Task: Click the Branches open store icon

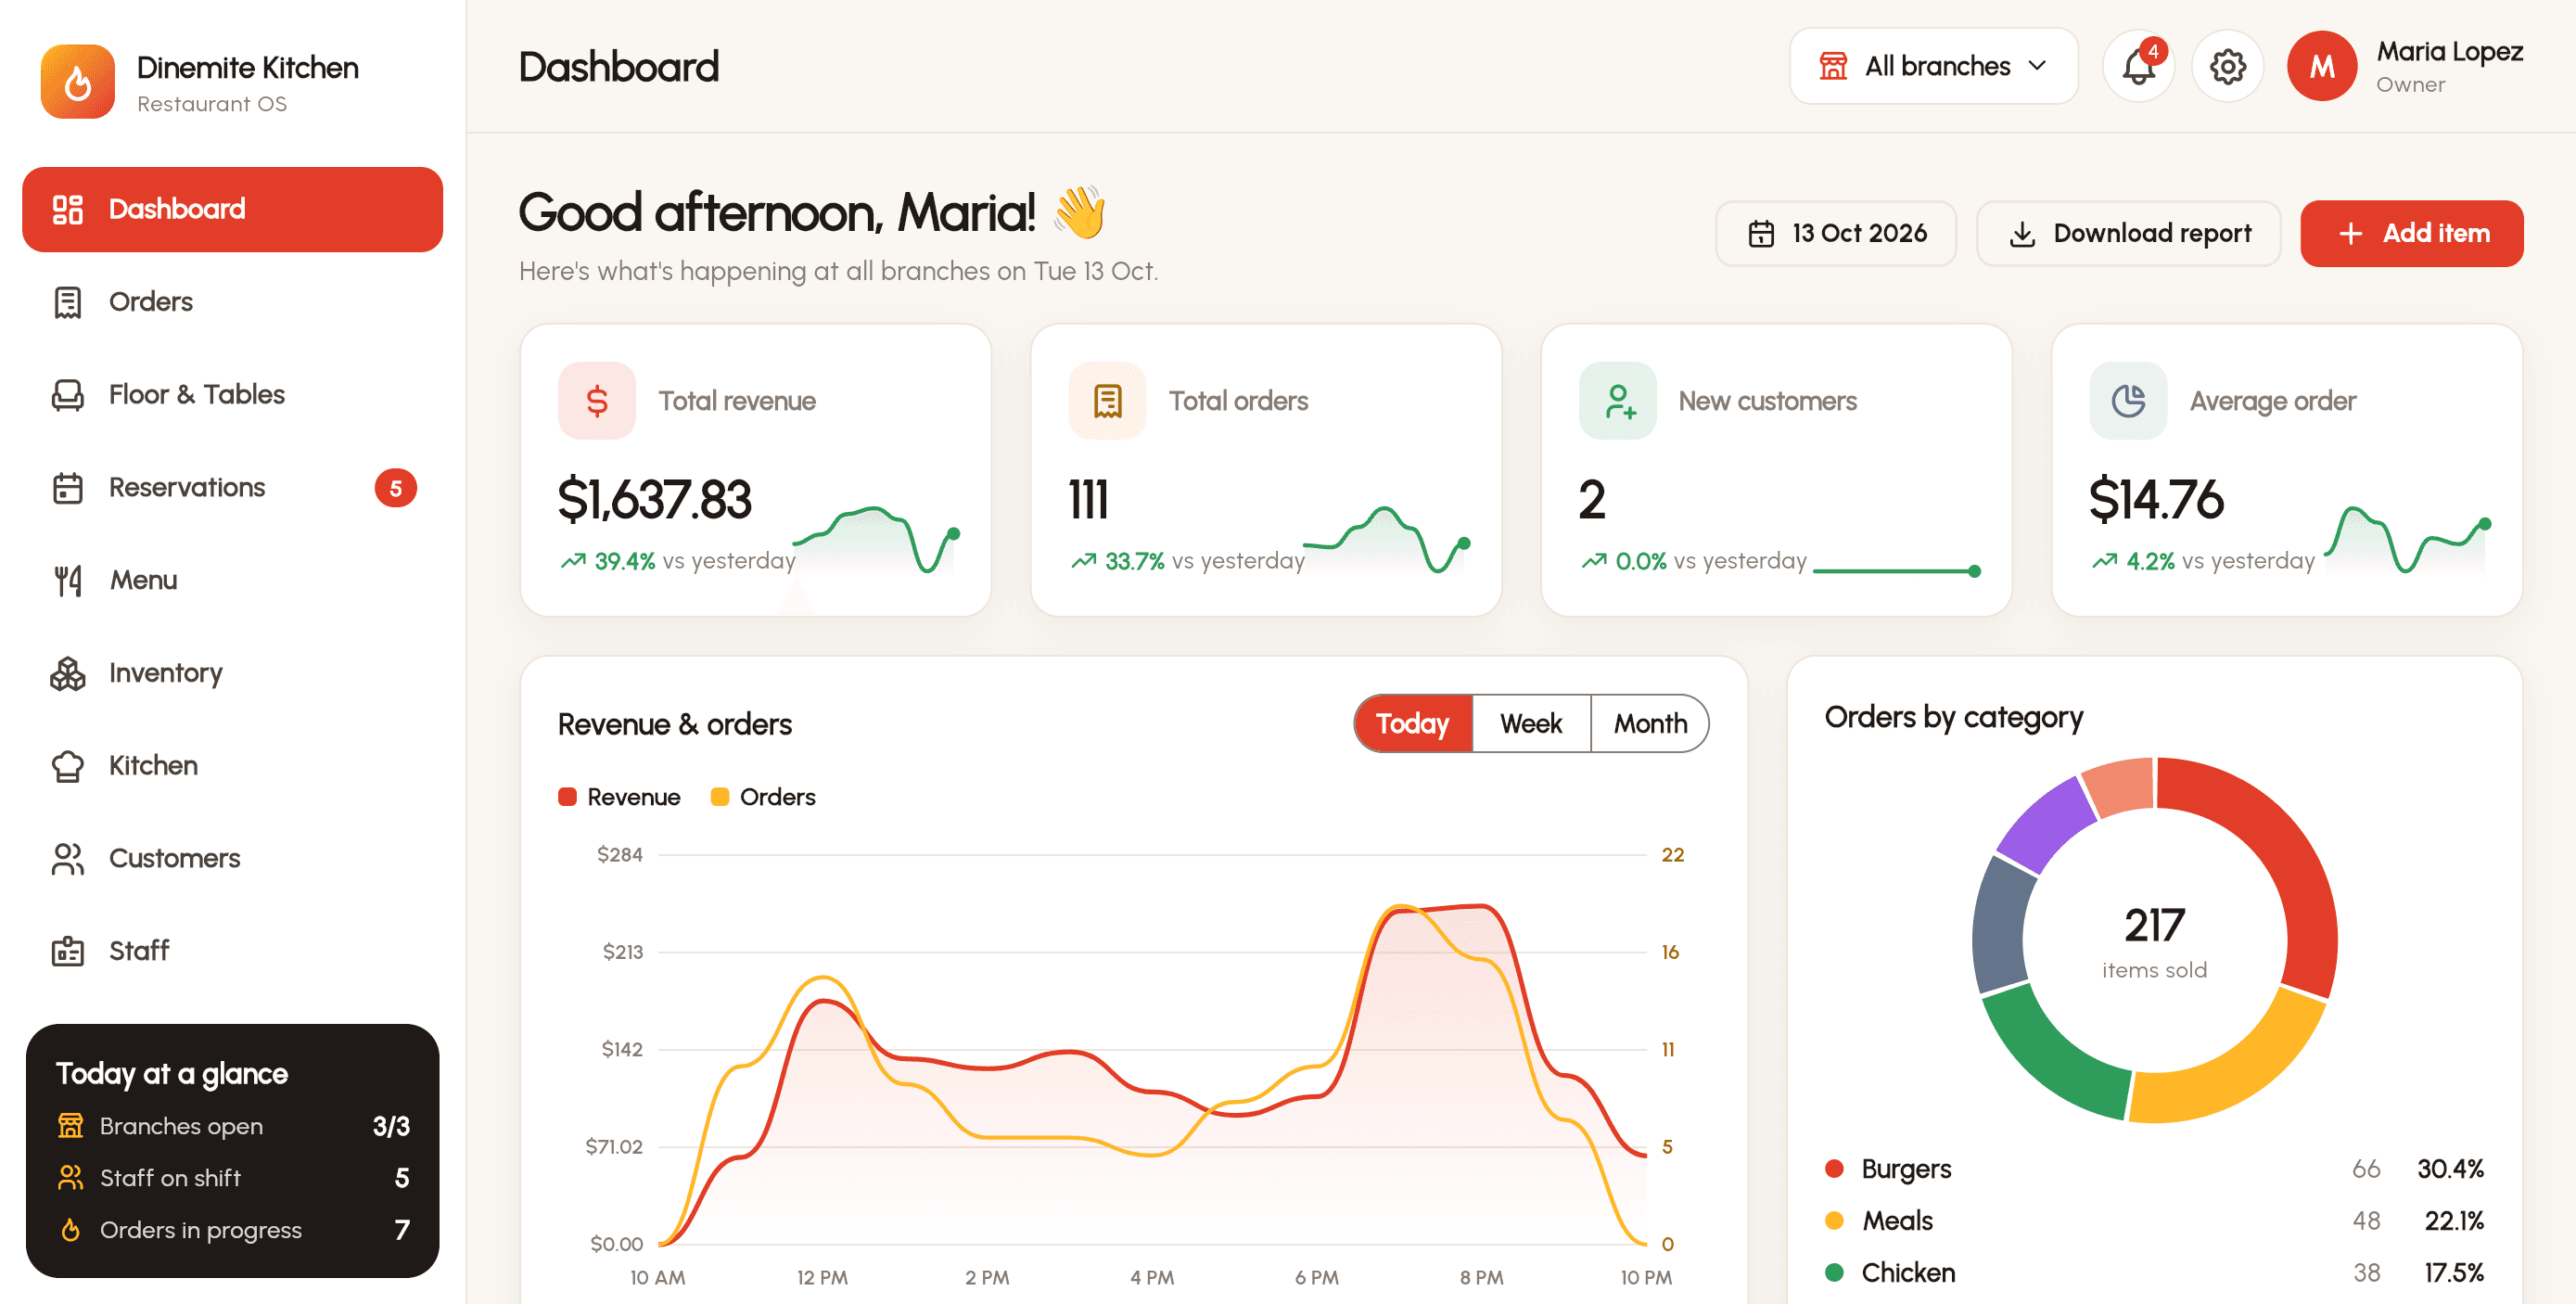Action: coord(70,1126)
